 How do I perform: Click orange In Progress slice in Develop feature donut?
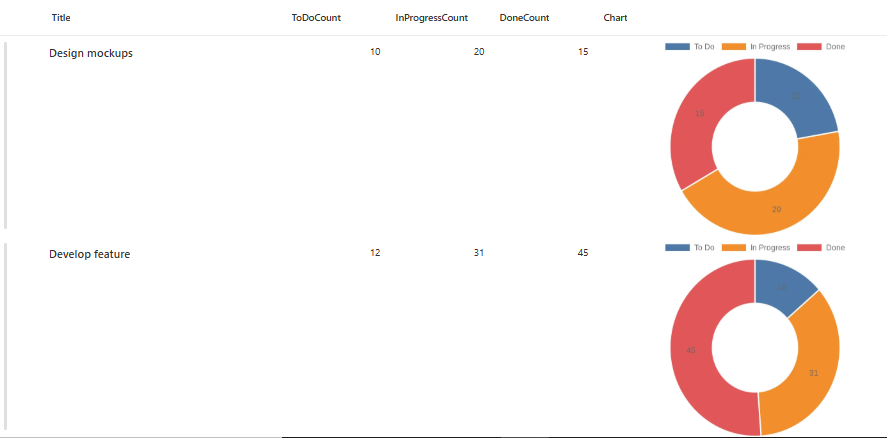pos(813,372)
